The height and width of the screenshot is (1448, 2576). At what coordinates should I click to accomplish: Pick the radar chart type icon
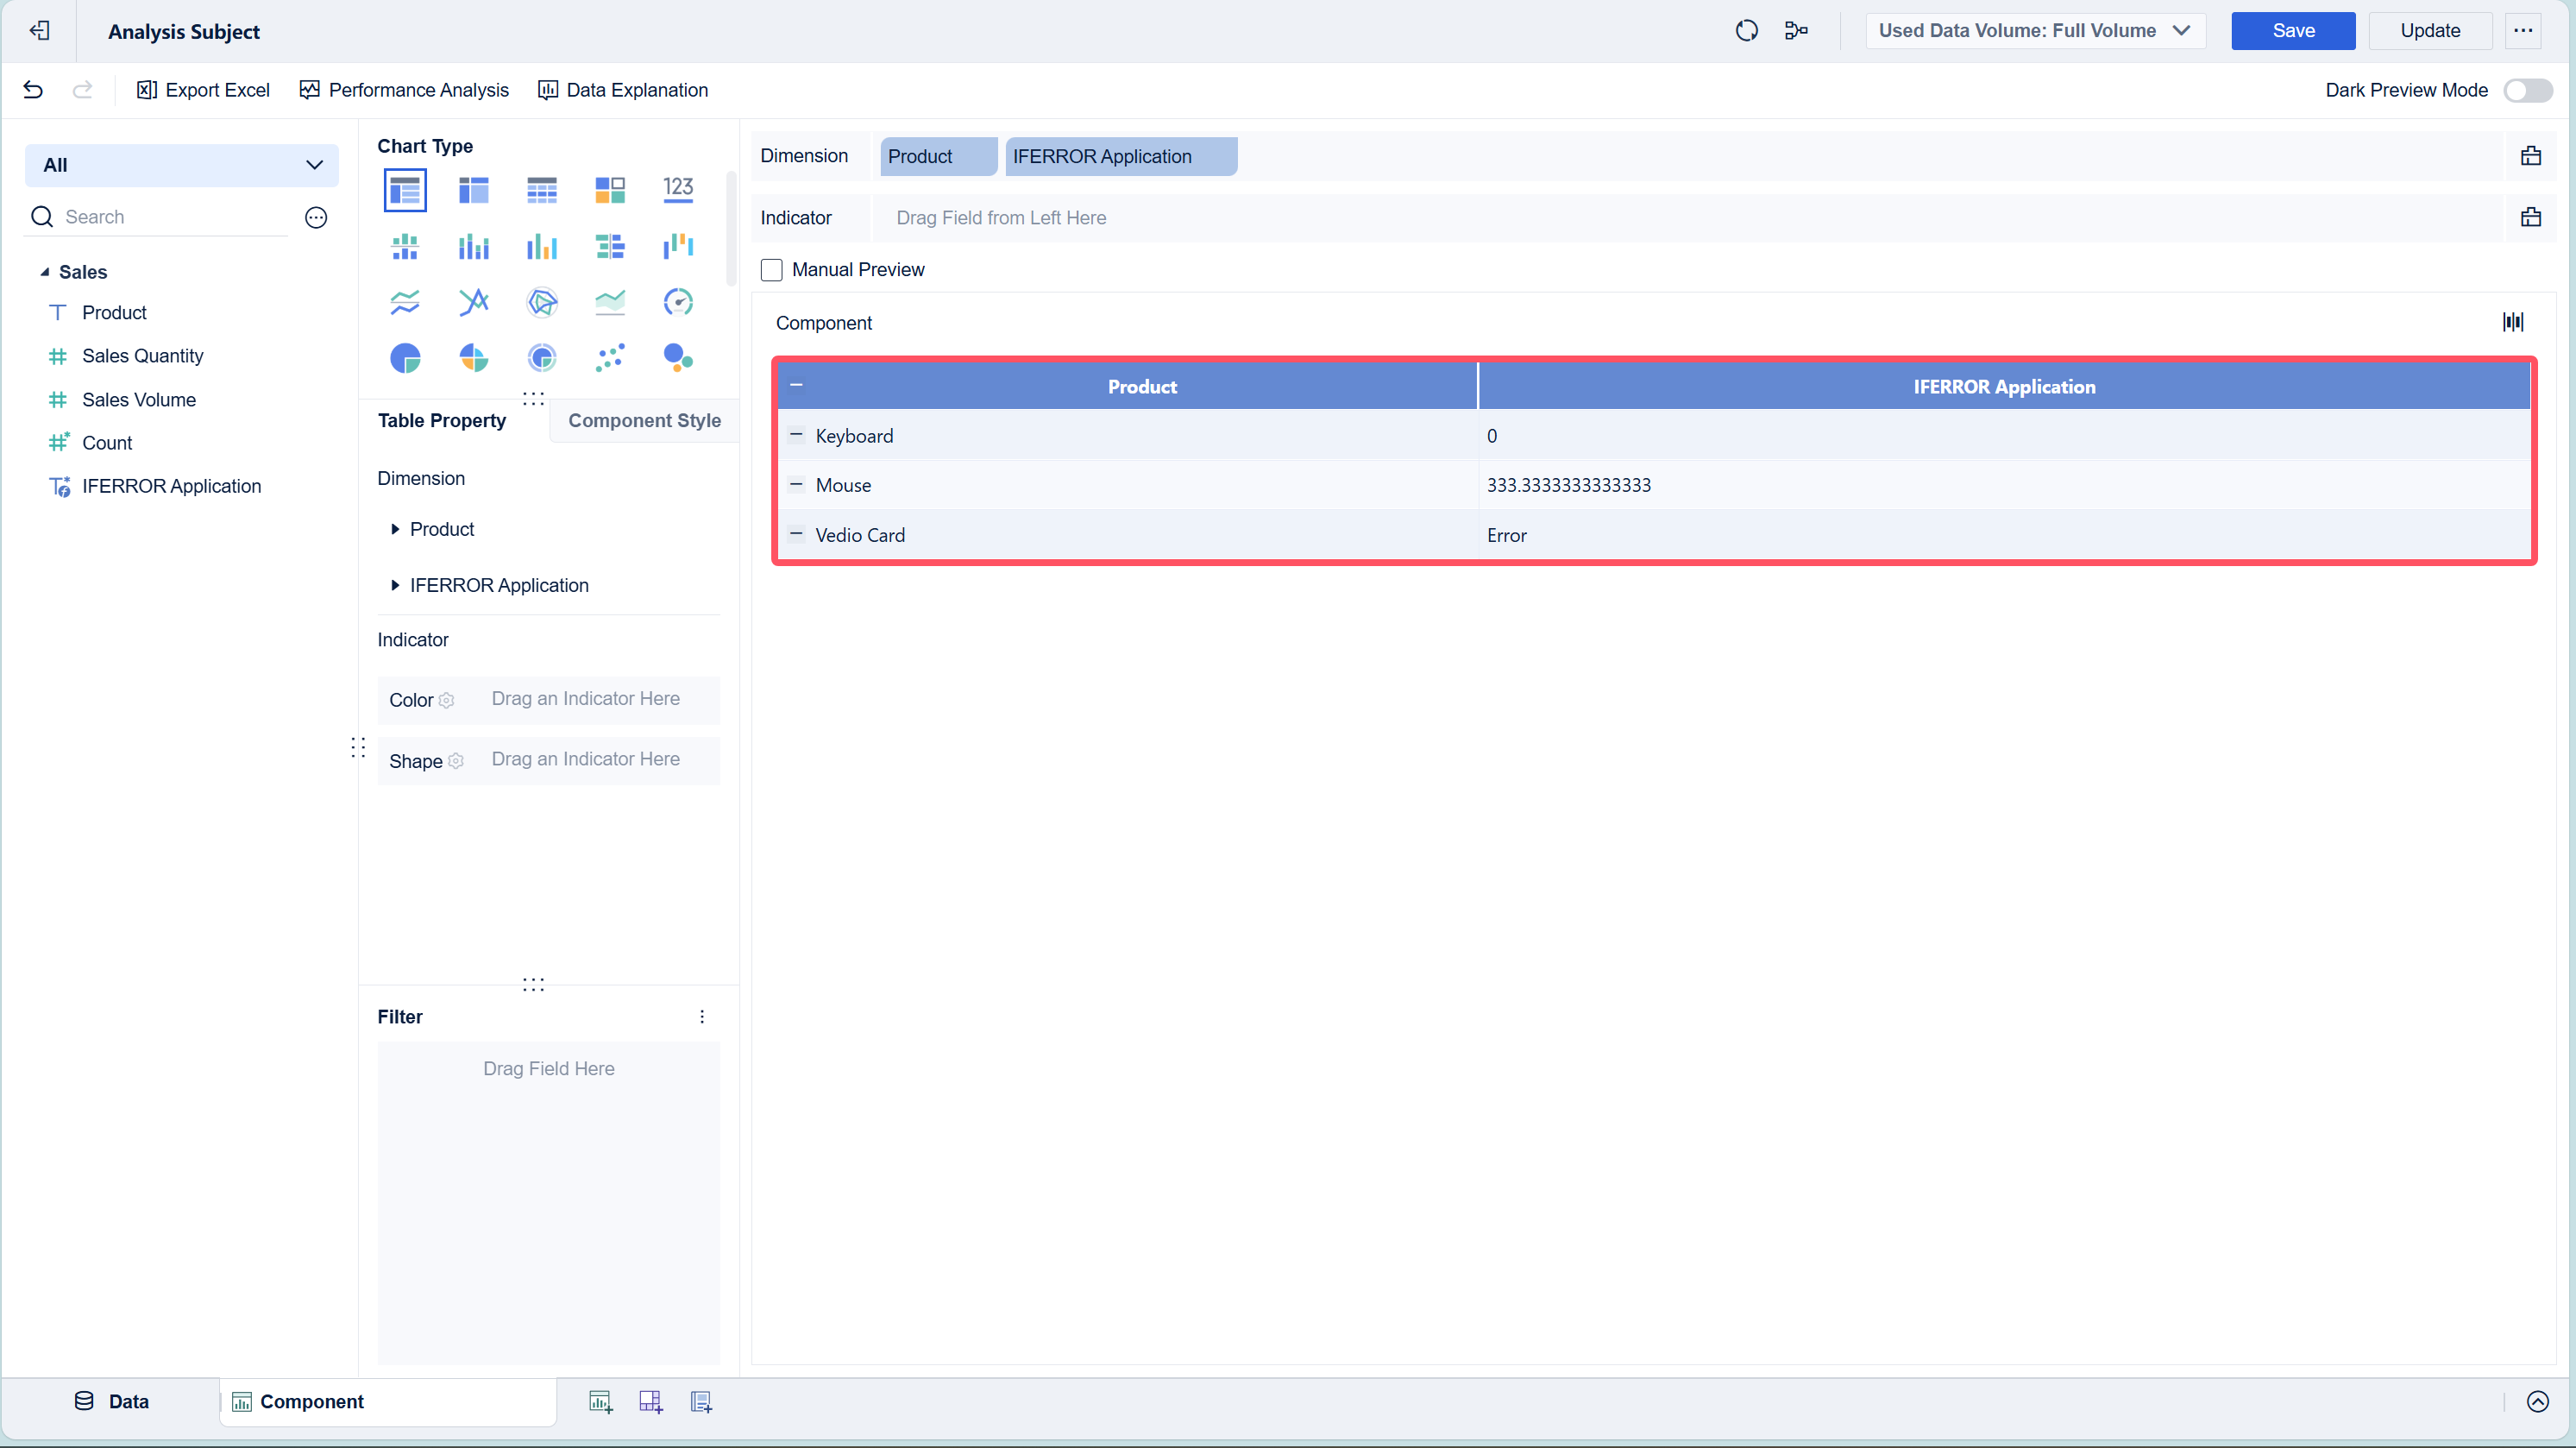(x=541, y=302)
